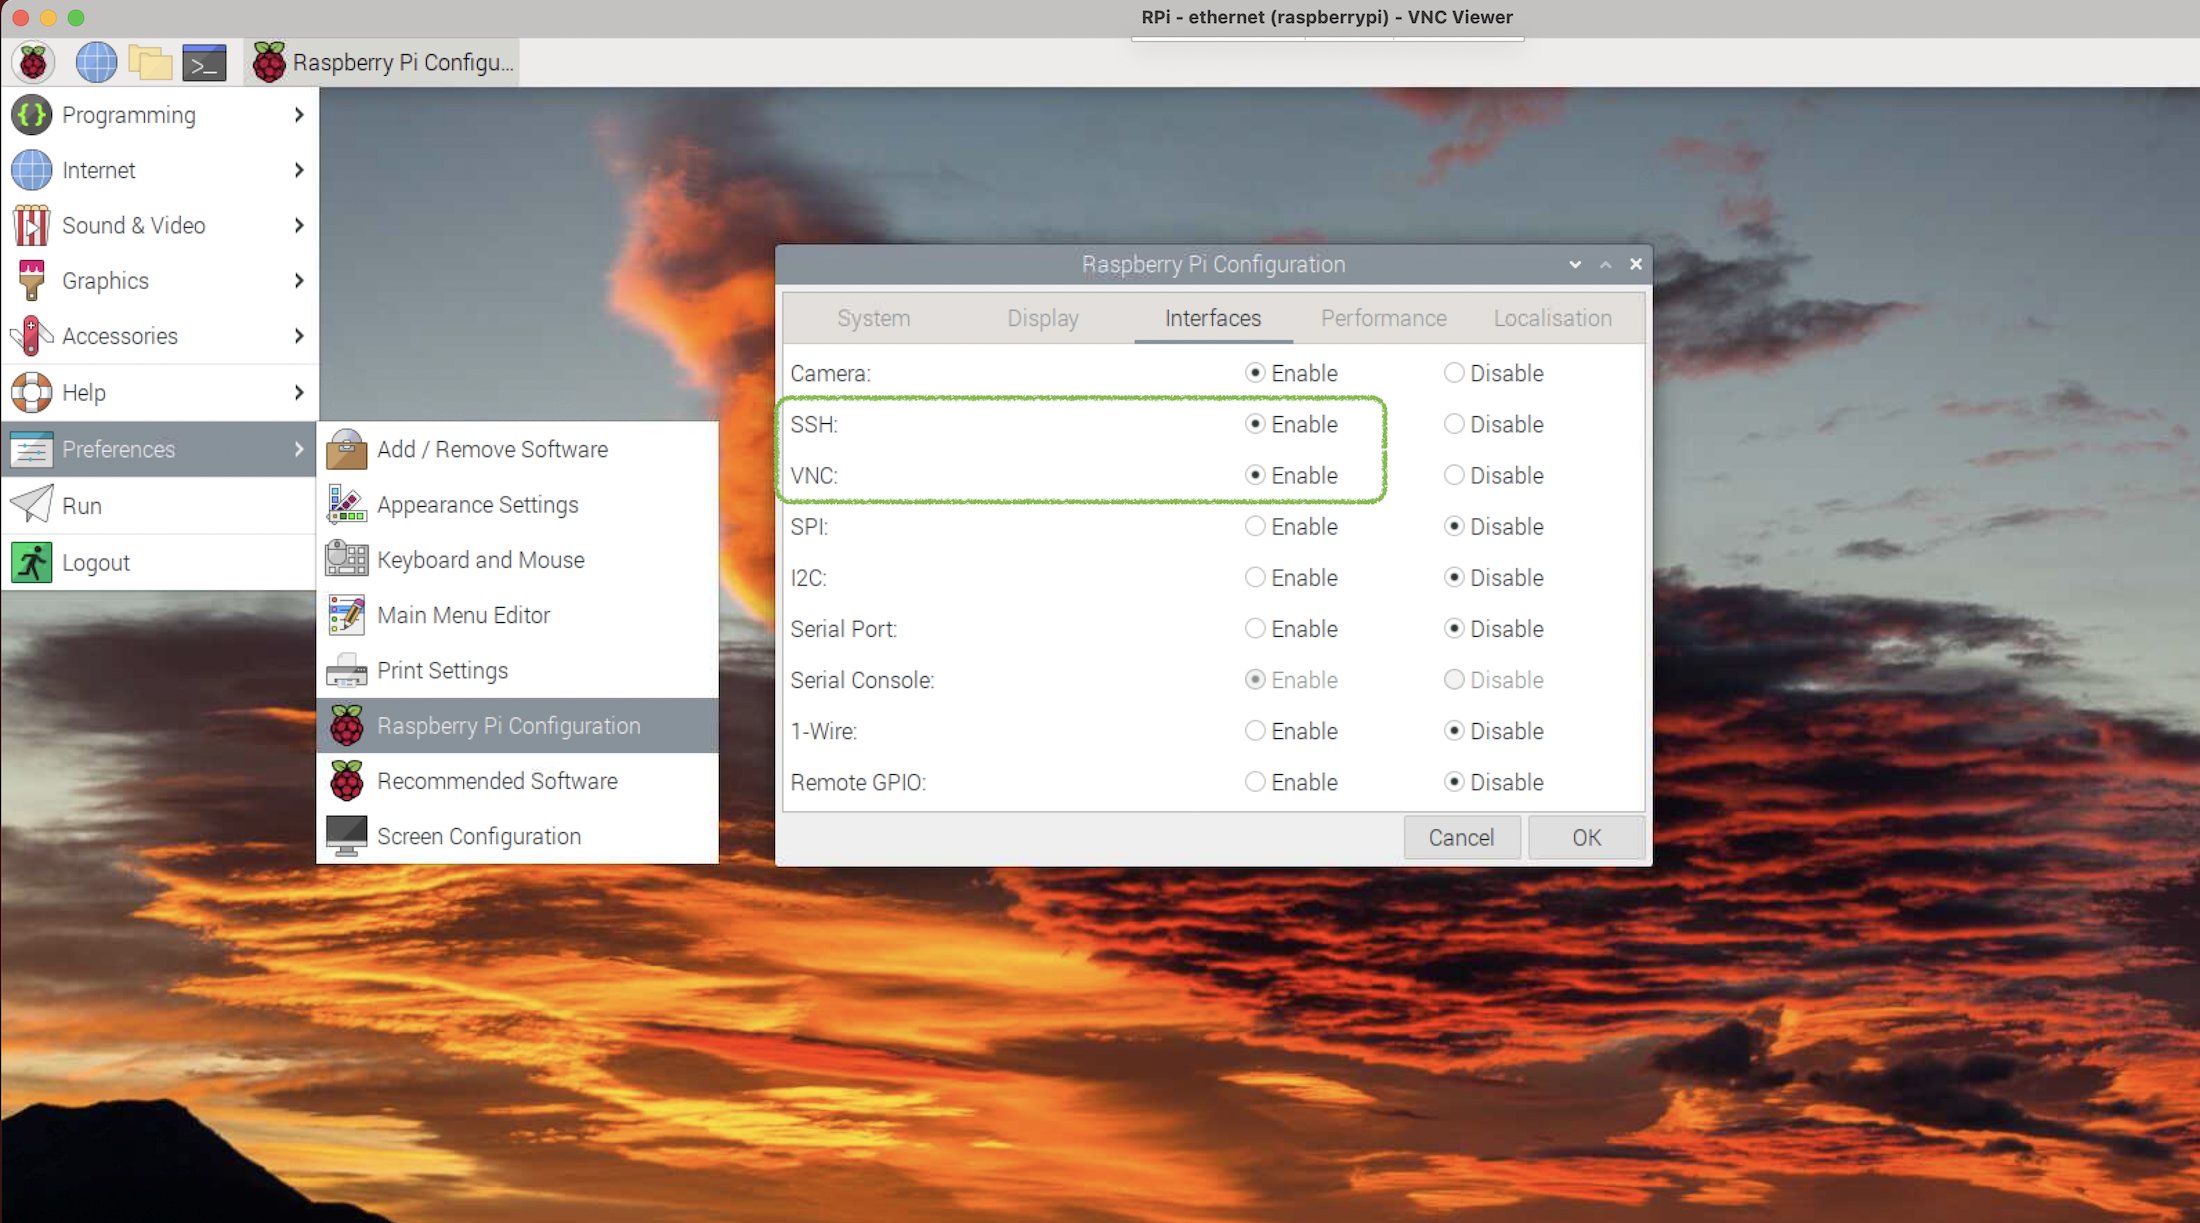The height and width of the screenshot is (1223, 2200).
Task: Open the File Manager folder icon in taskbar
Action: click(x=150, y=62)
